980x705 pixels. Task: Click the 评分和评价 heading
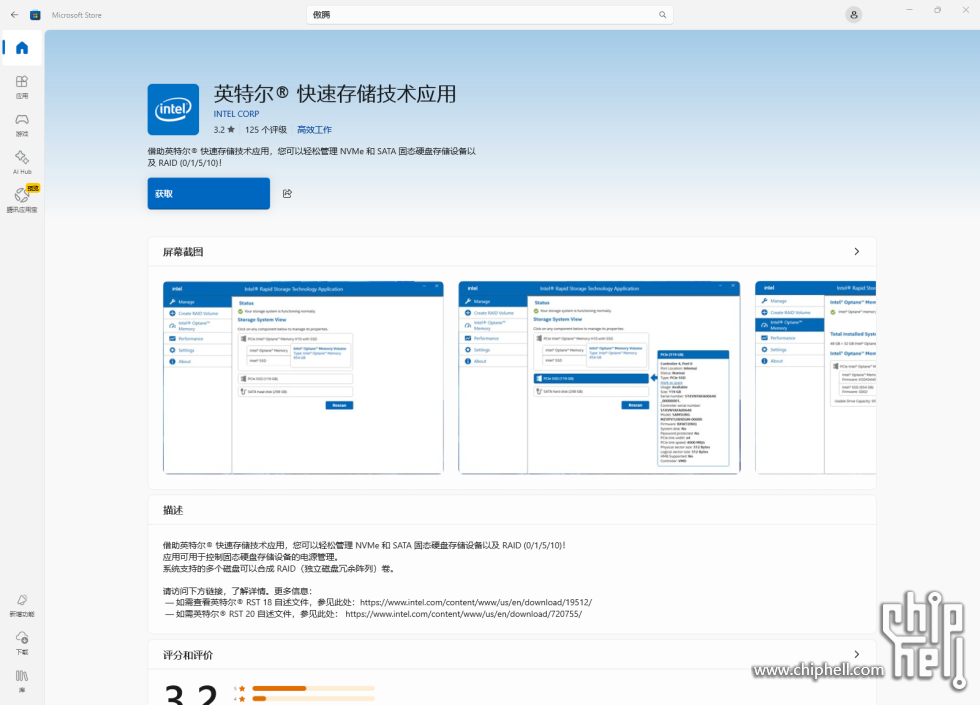pos(188,655)
